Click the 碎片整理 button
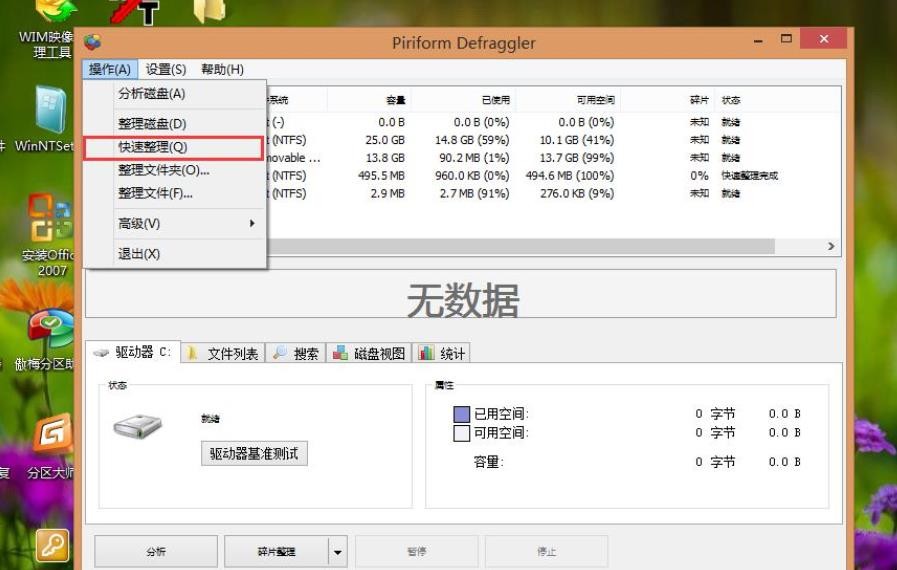The height and width of the screenshot is (570, 897). click(x=276, y=552)
